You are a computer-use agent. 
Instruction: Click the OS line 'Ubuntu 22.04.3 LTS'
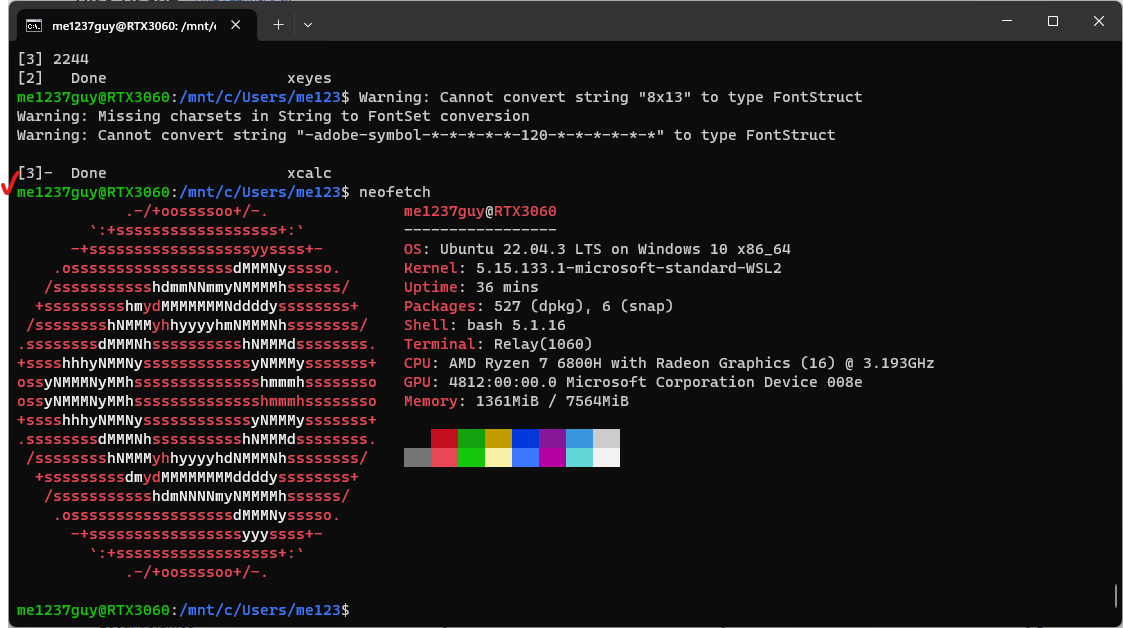pos(597,249)
